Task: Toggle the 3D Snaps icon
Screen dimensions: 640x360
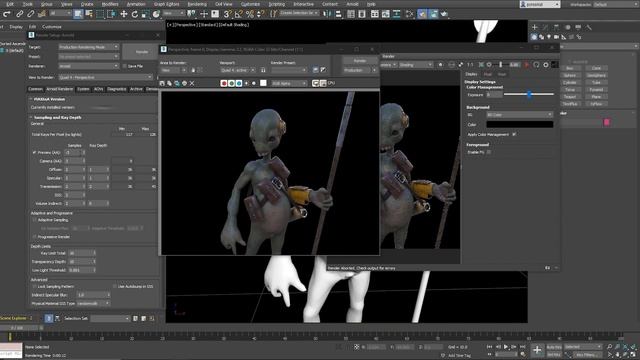Action: coord(227,14)
